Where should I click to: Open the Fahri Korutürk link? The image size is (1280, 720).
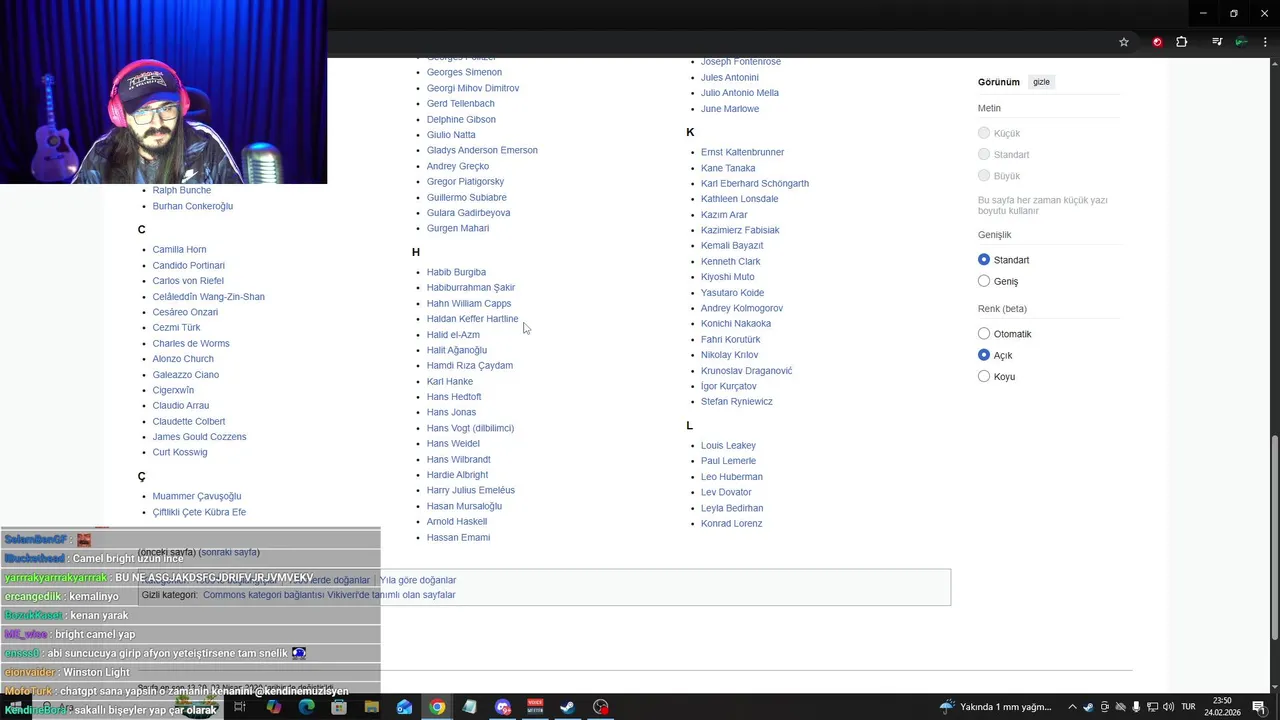tap(731, 339)
